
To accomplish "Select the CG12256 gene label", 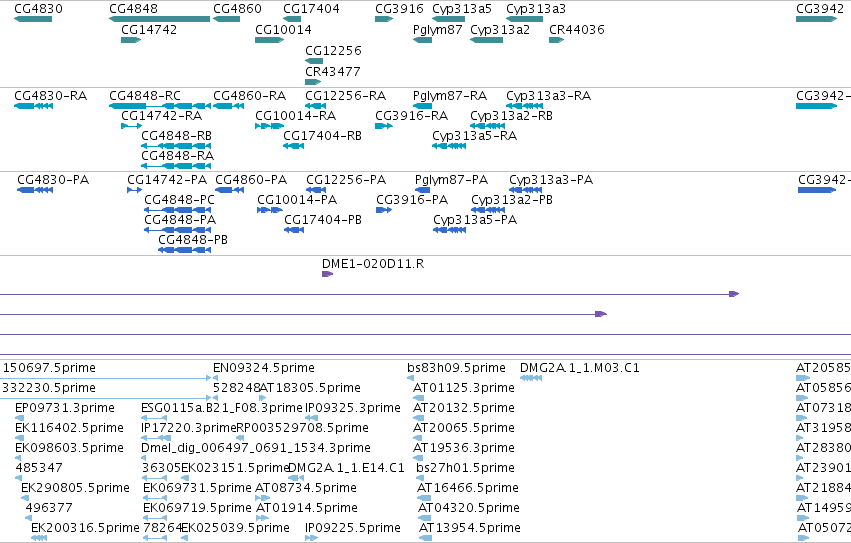I will point(333,50).
